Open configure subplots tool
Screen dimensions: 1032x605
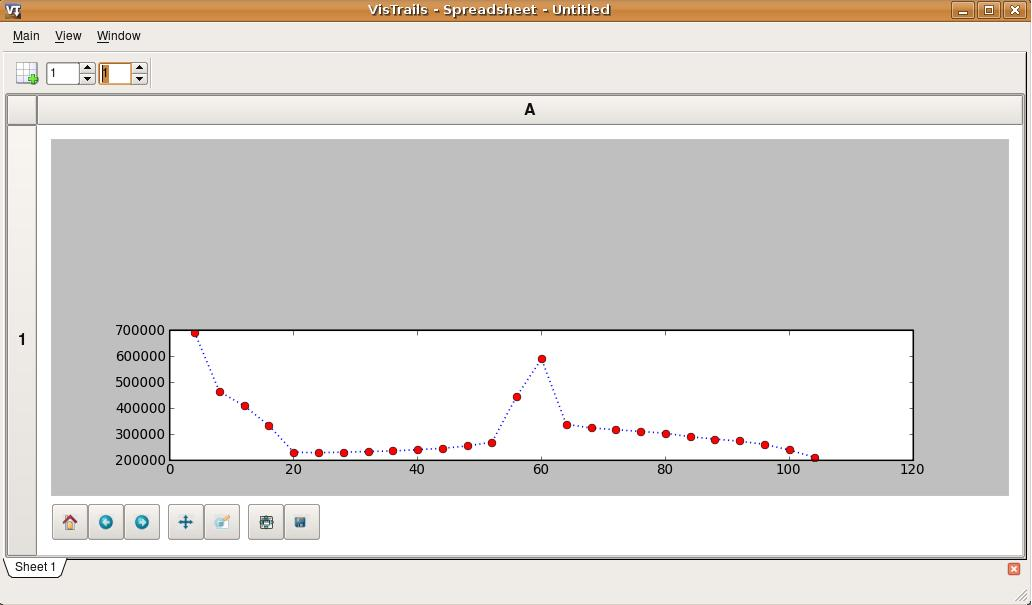click(266, 522)
